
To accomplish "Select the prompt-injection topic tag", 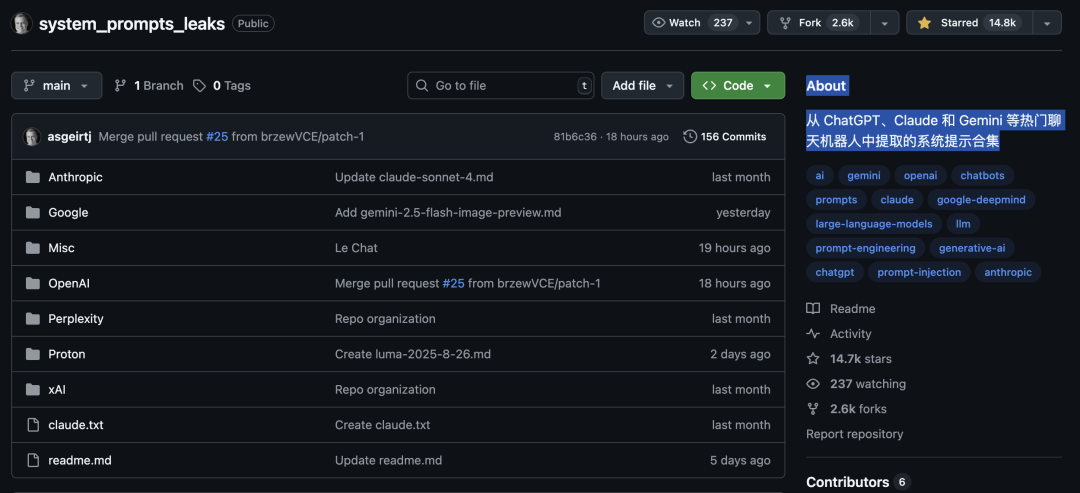I will tap(919, 272).
